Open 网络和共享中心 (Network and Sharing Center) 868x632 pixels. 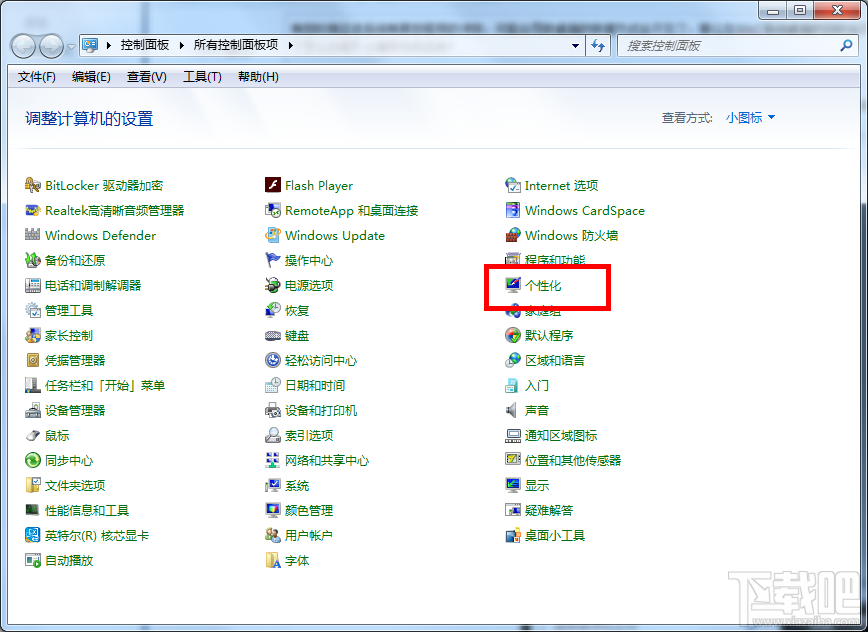pos(328,460)
